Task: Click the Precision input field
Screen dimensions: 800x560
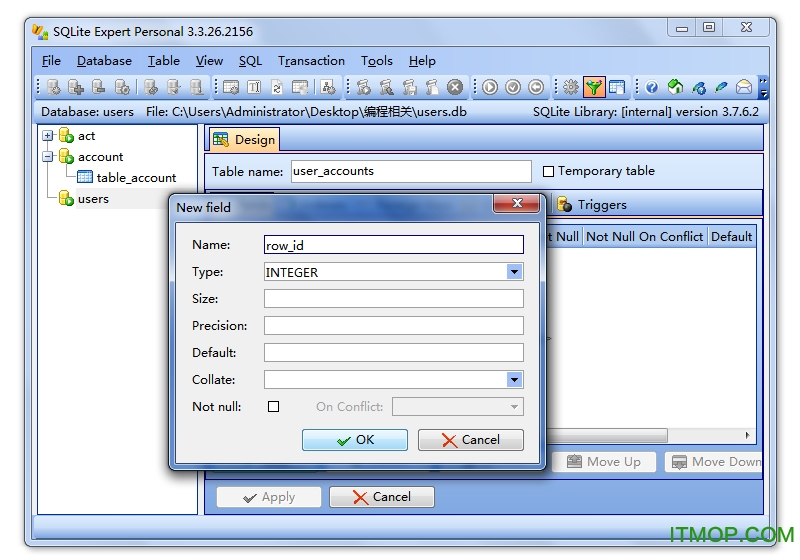Action: [393, 325]
